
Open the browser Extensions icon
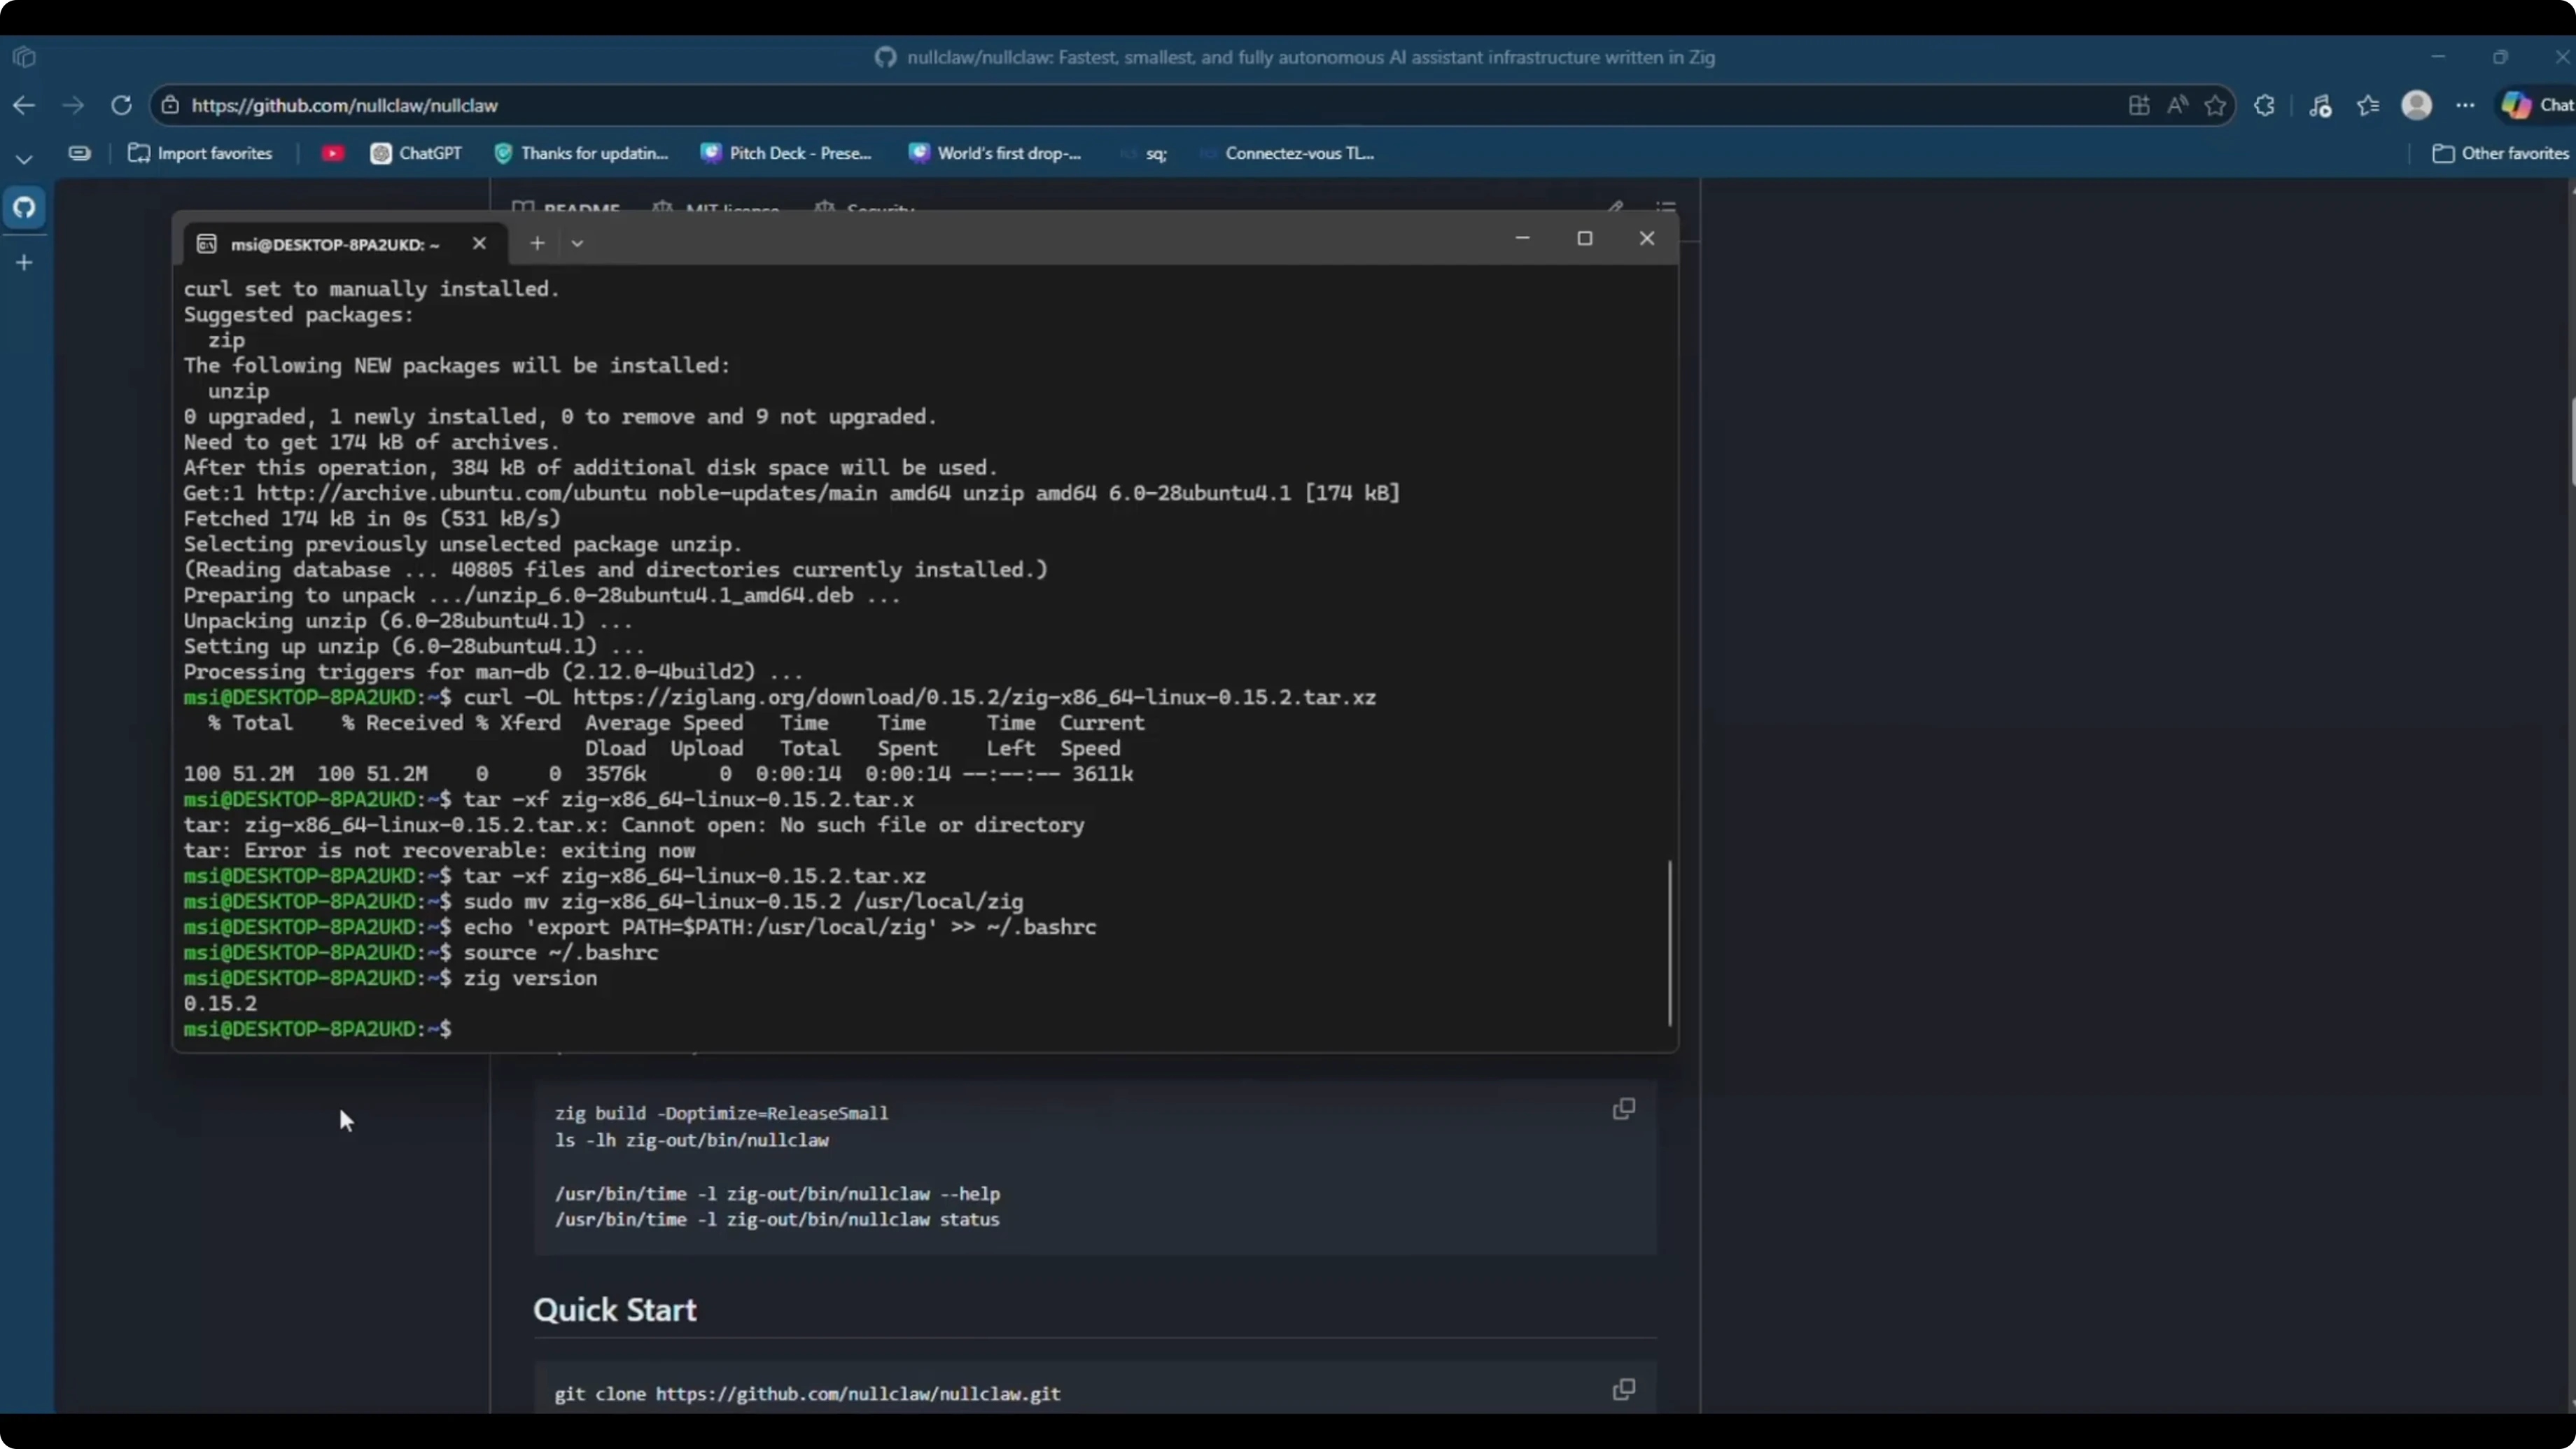pyautogui.click(x=2264, y=105)
